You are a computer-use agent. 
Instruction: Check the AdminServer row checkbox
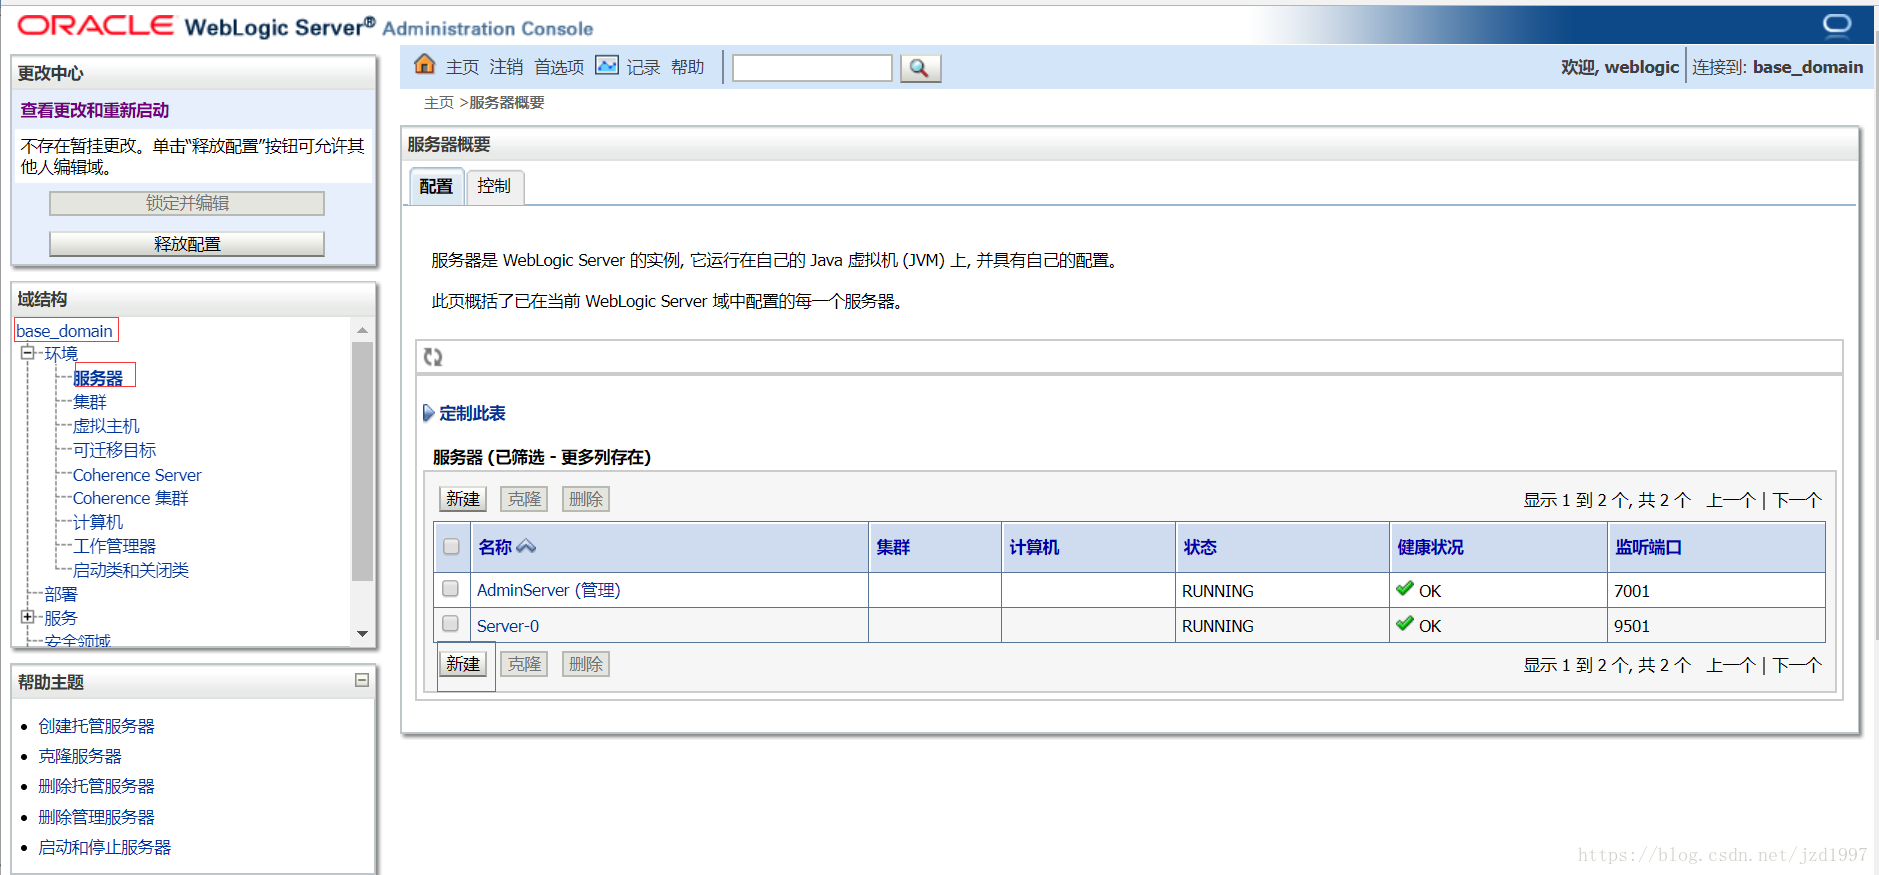(x=451, y=589)
